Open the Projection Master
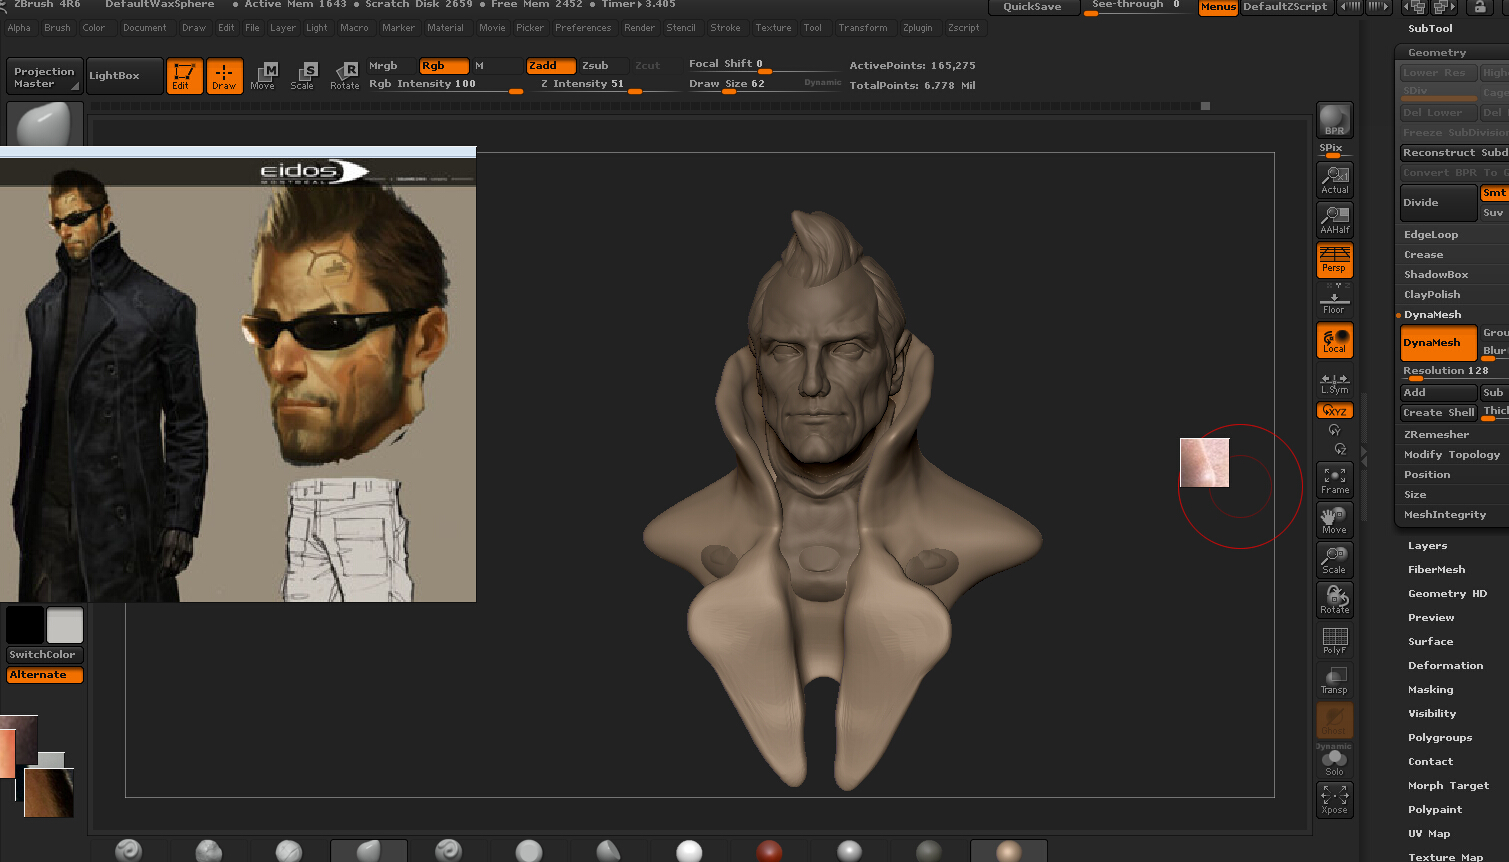Viewport: 1509px width, 862px height. [x=44, y=77]
